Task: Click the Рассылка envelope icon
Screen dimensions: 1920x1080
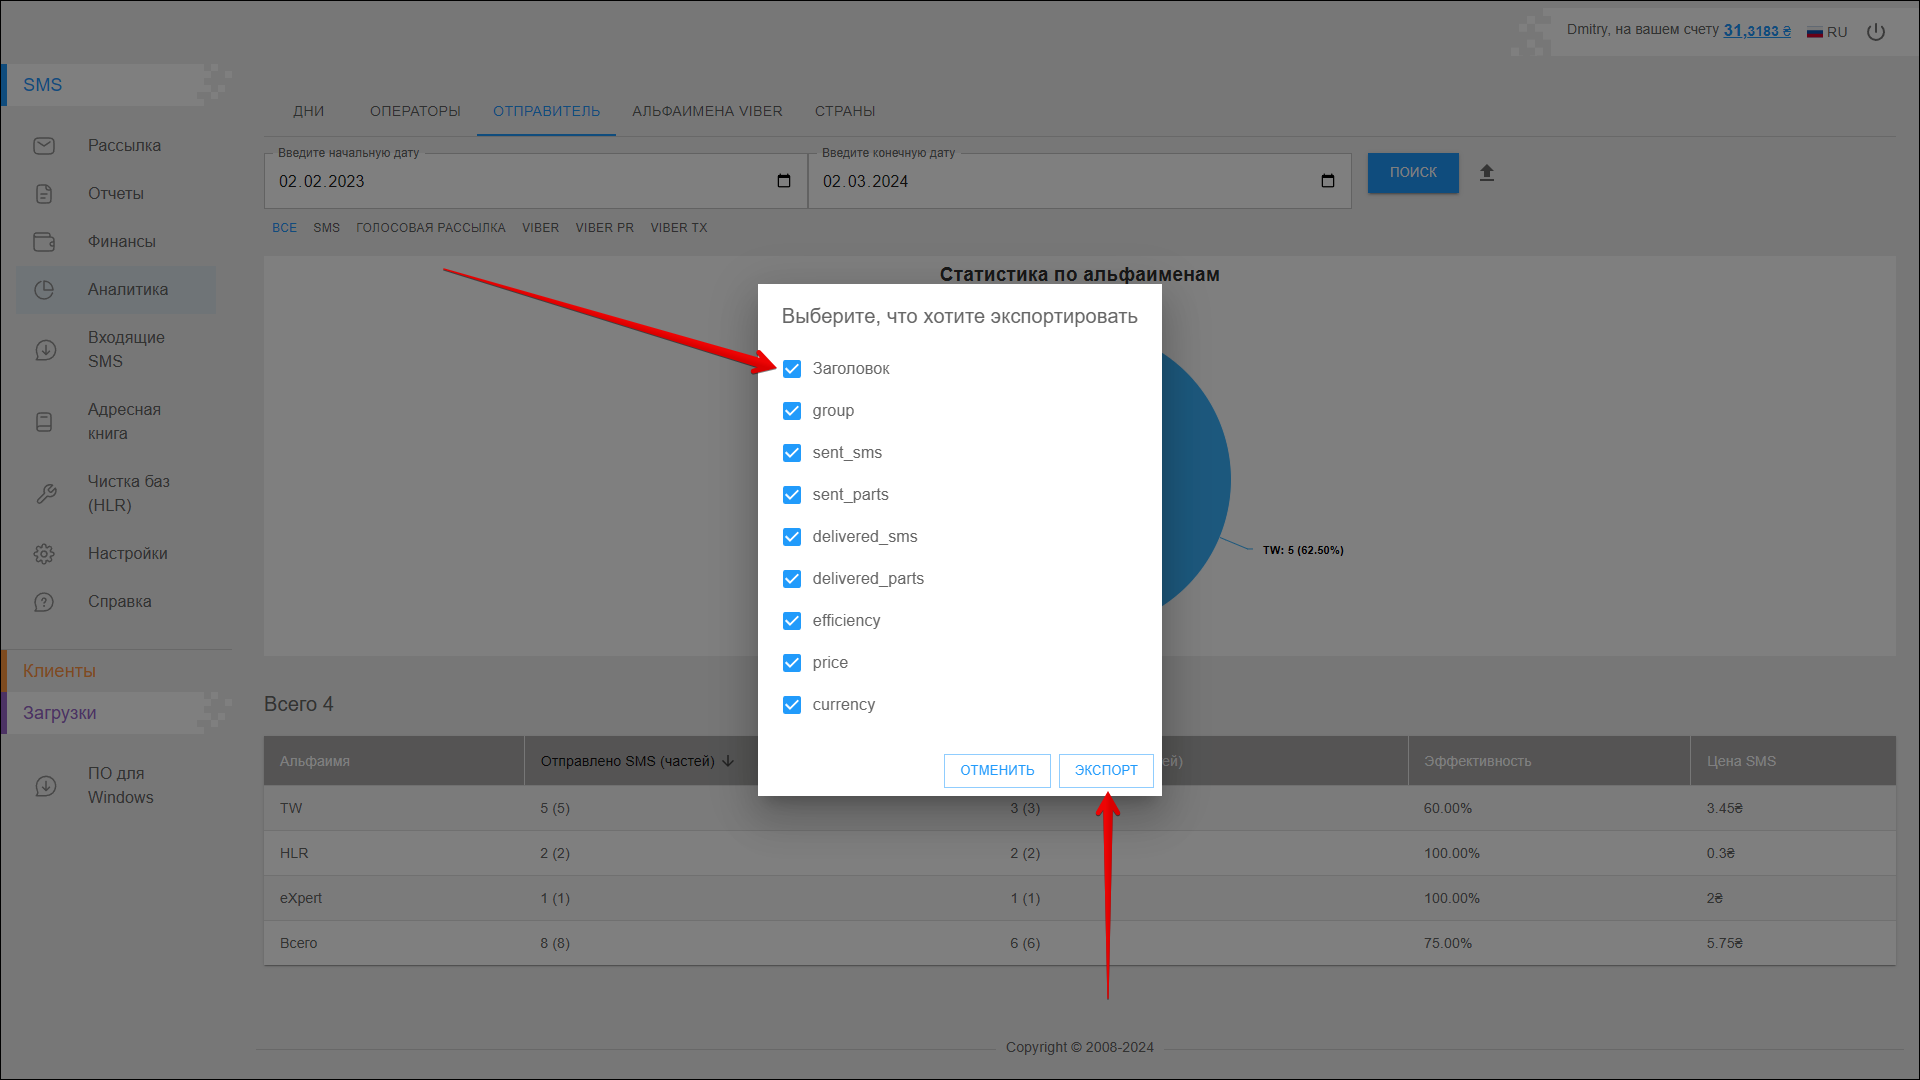Action: [x=44, y=146]
